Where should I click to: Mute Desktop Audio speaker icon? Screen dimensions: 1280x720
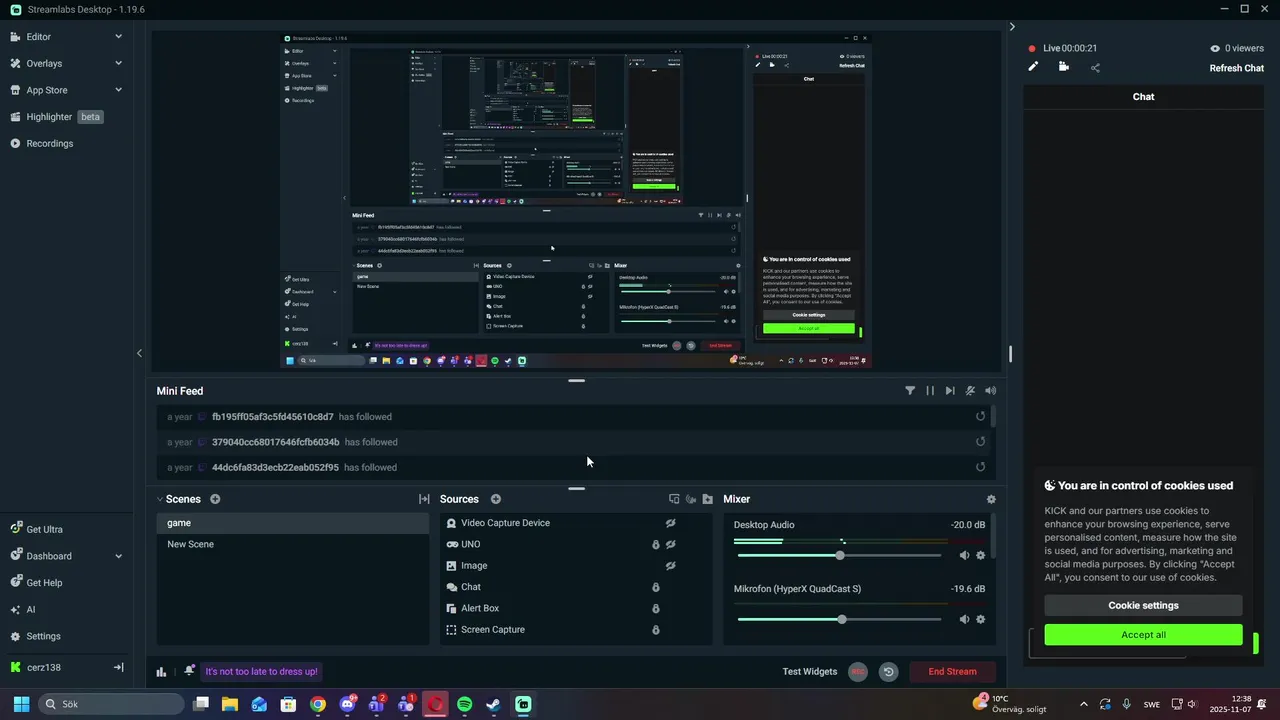click(x=965, y=555)
